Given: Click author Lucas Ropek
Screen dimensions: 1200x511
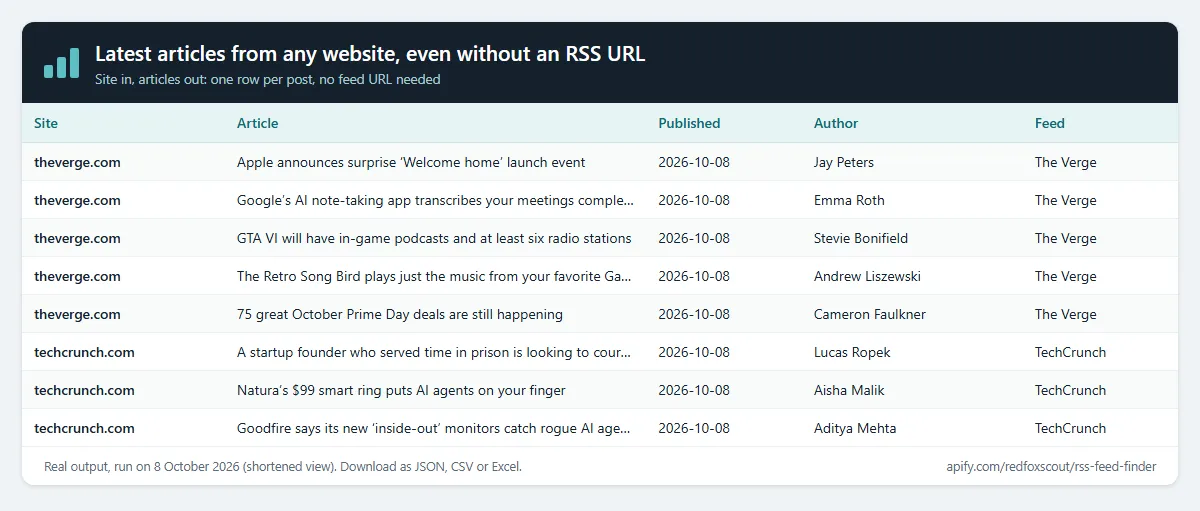Looking at the screenshot, I should tap(852, 352).
